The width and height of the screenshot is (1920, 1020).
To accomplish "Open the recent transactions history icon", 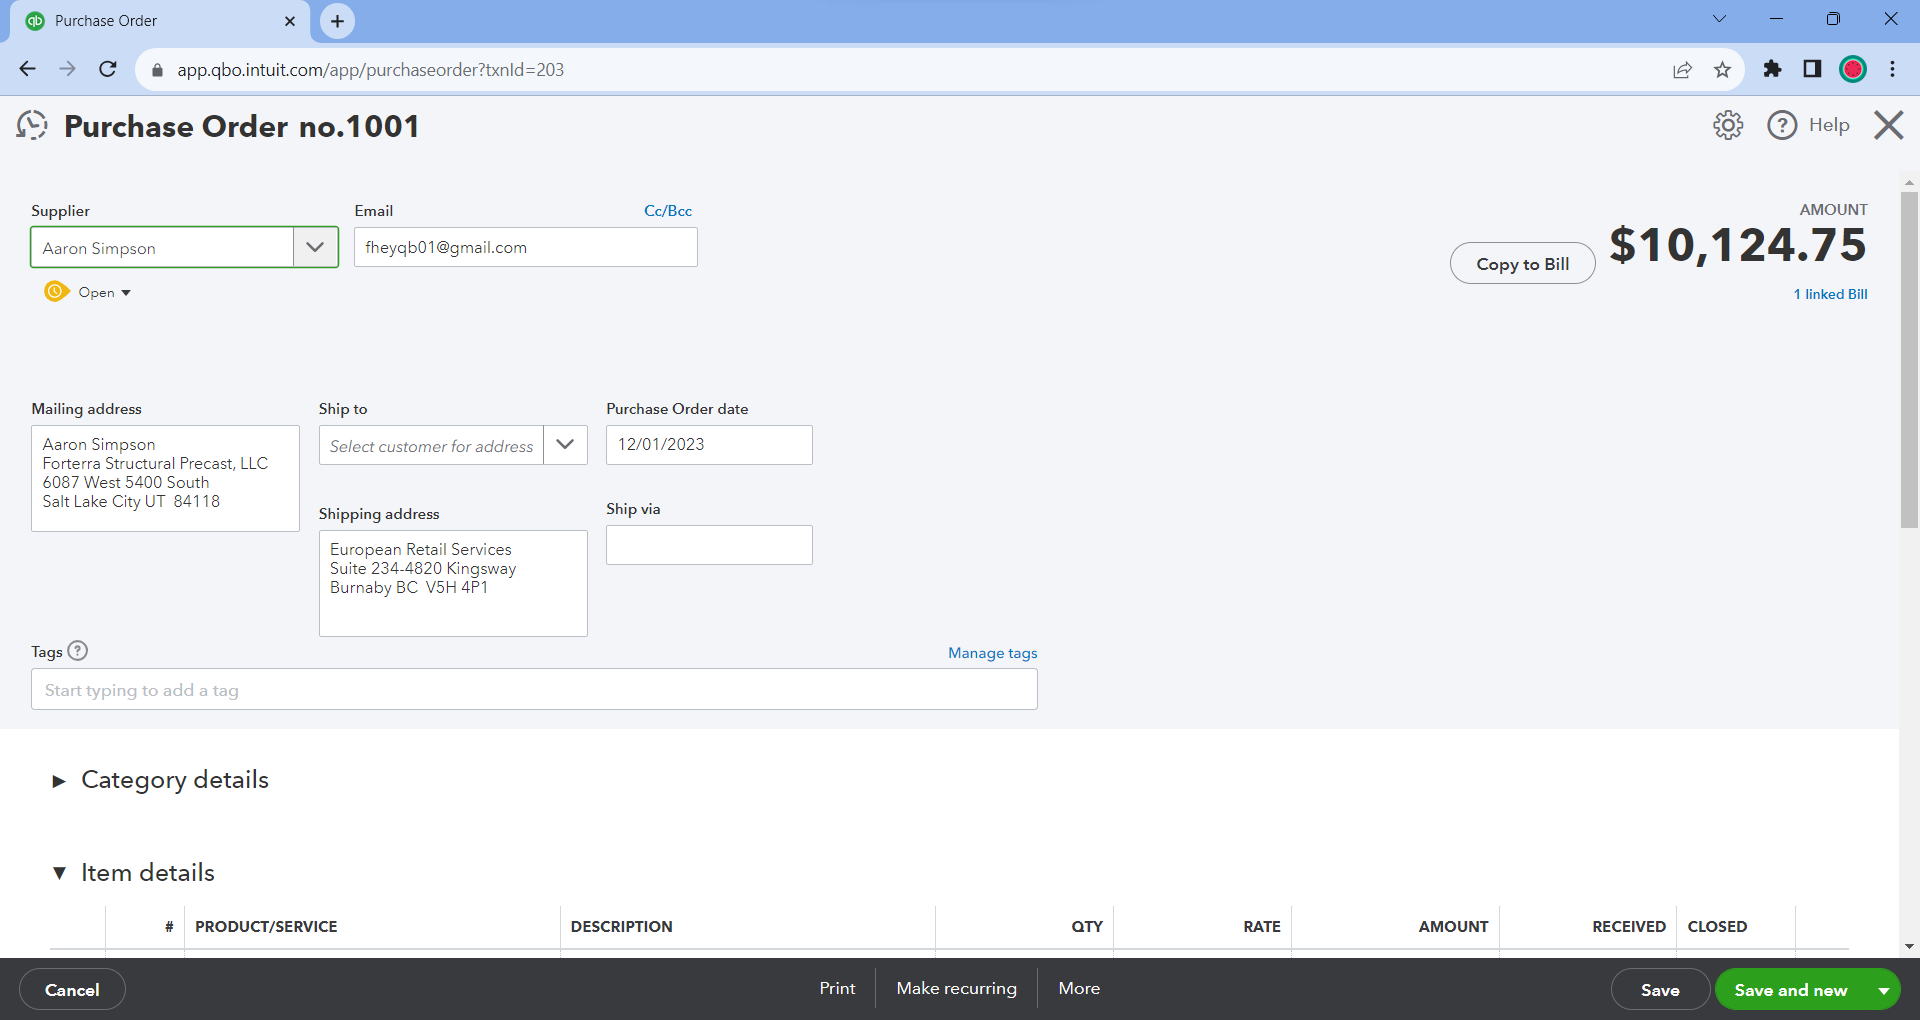I will (32, 126).
